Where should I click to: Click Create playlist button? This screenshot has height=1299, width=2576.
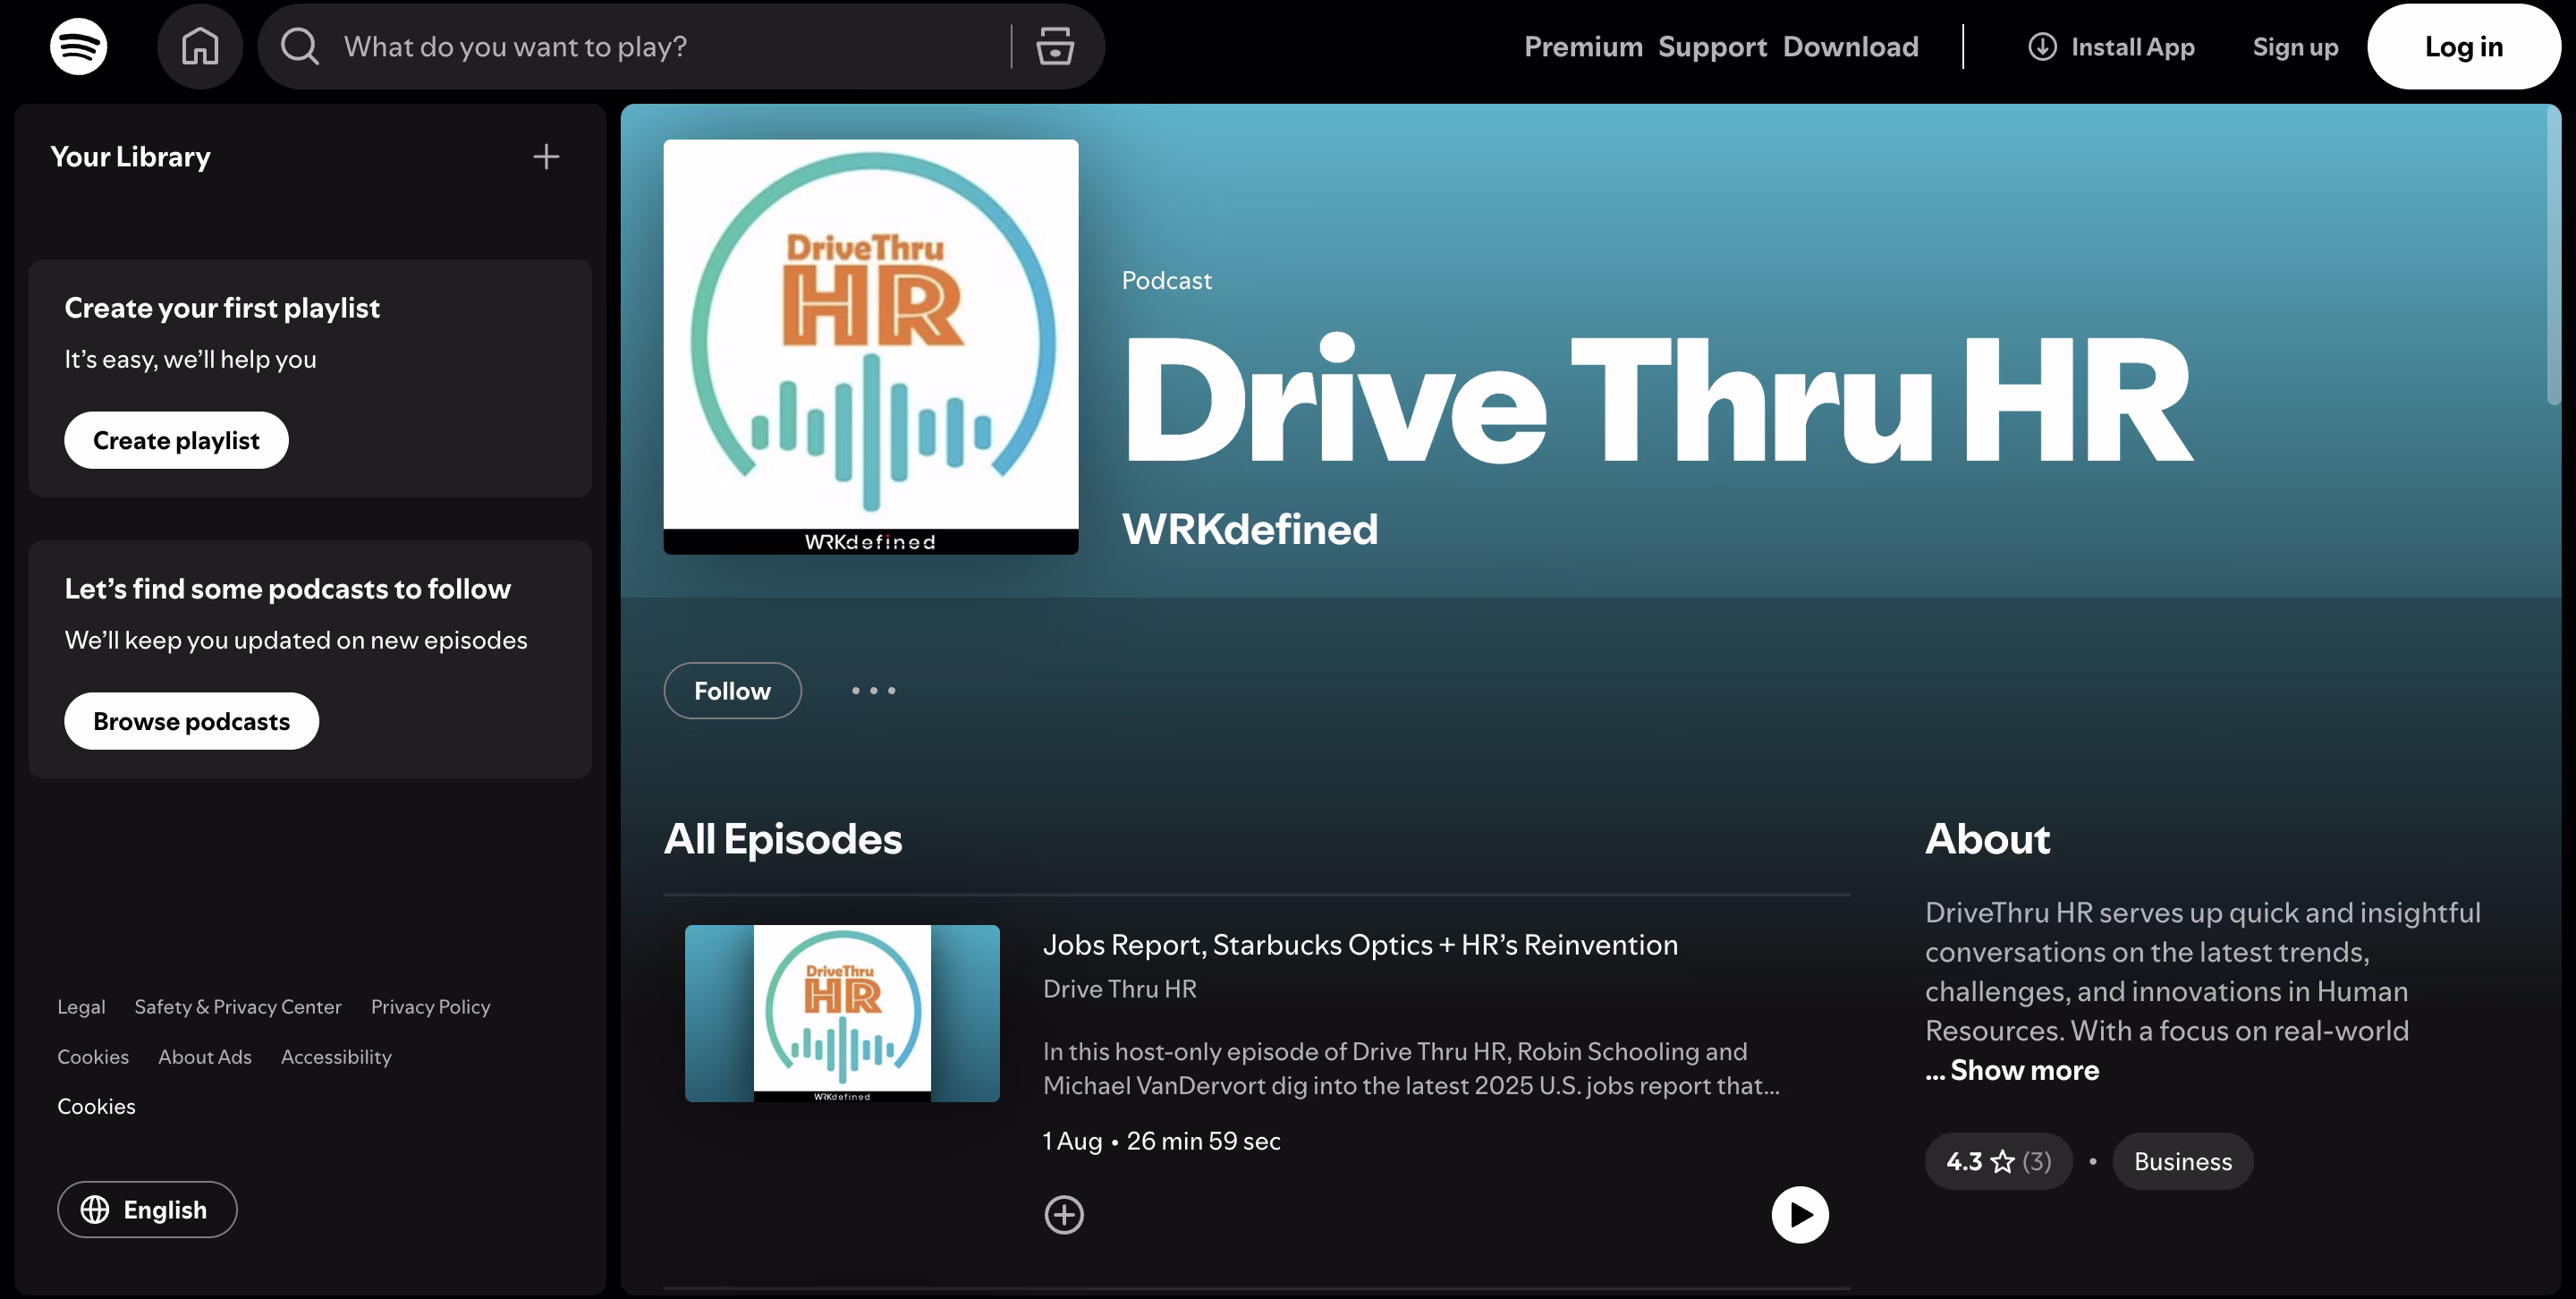pos(176,440)
